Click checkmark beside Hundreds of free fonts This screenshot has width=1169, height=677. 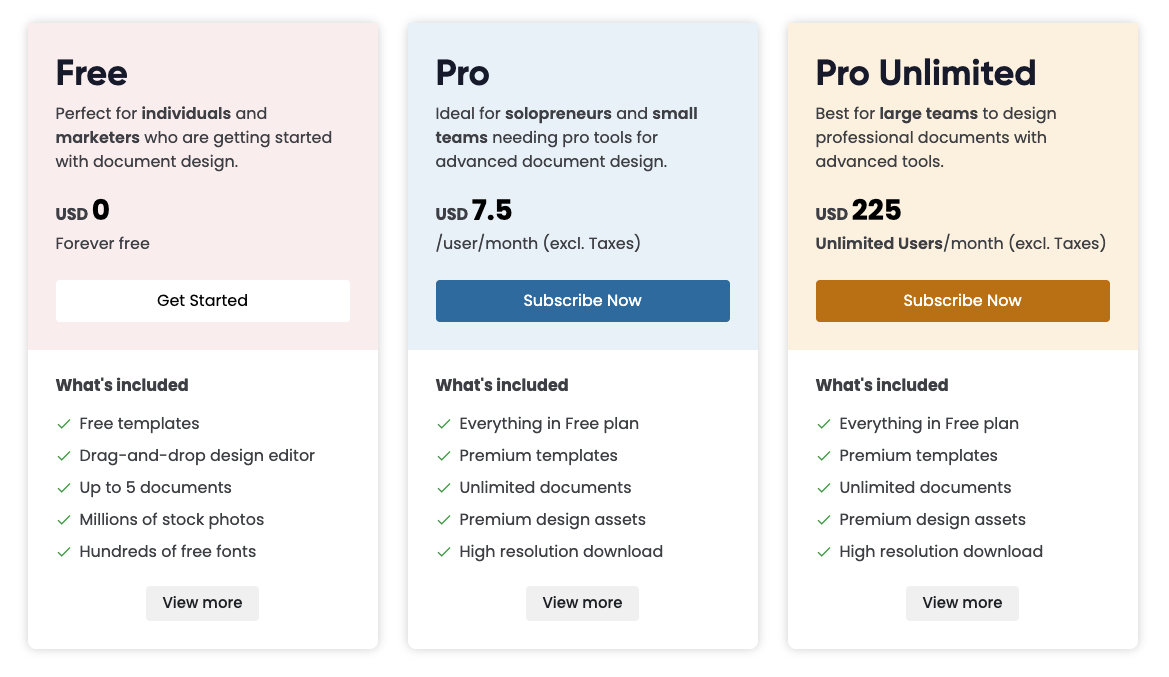tap(64, 552)
